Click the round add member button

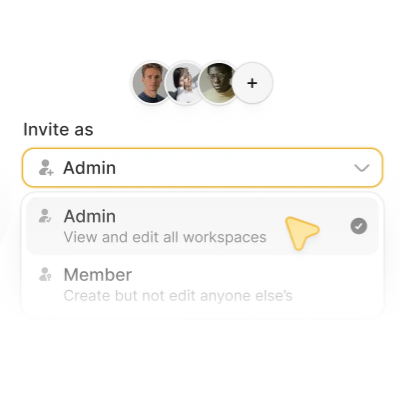coord(252,83)
